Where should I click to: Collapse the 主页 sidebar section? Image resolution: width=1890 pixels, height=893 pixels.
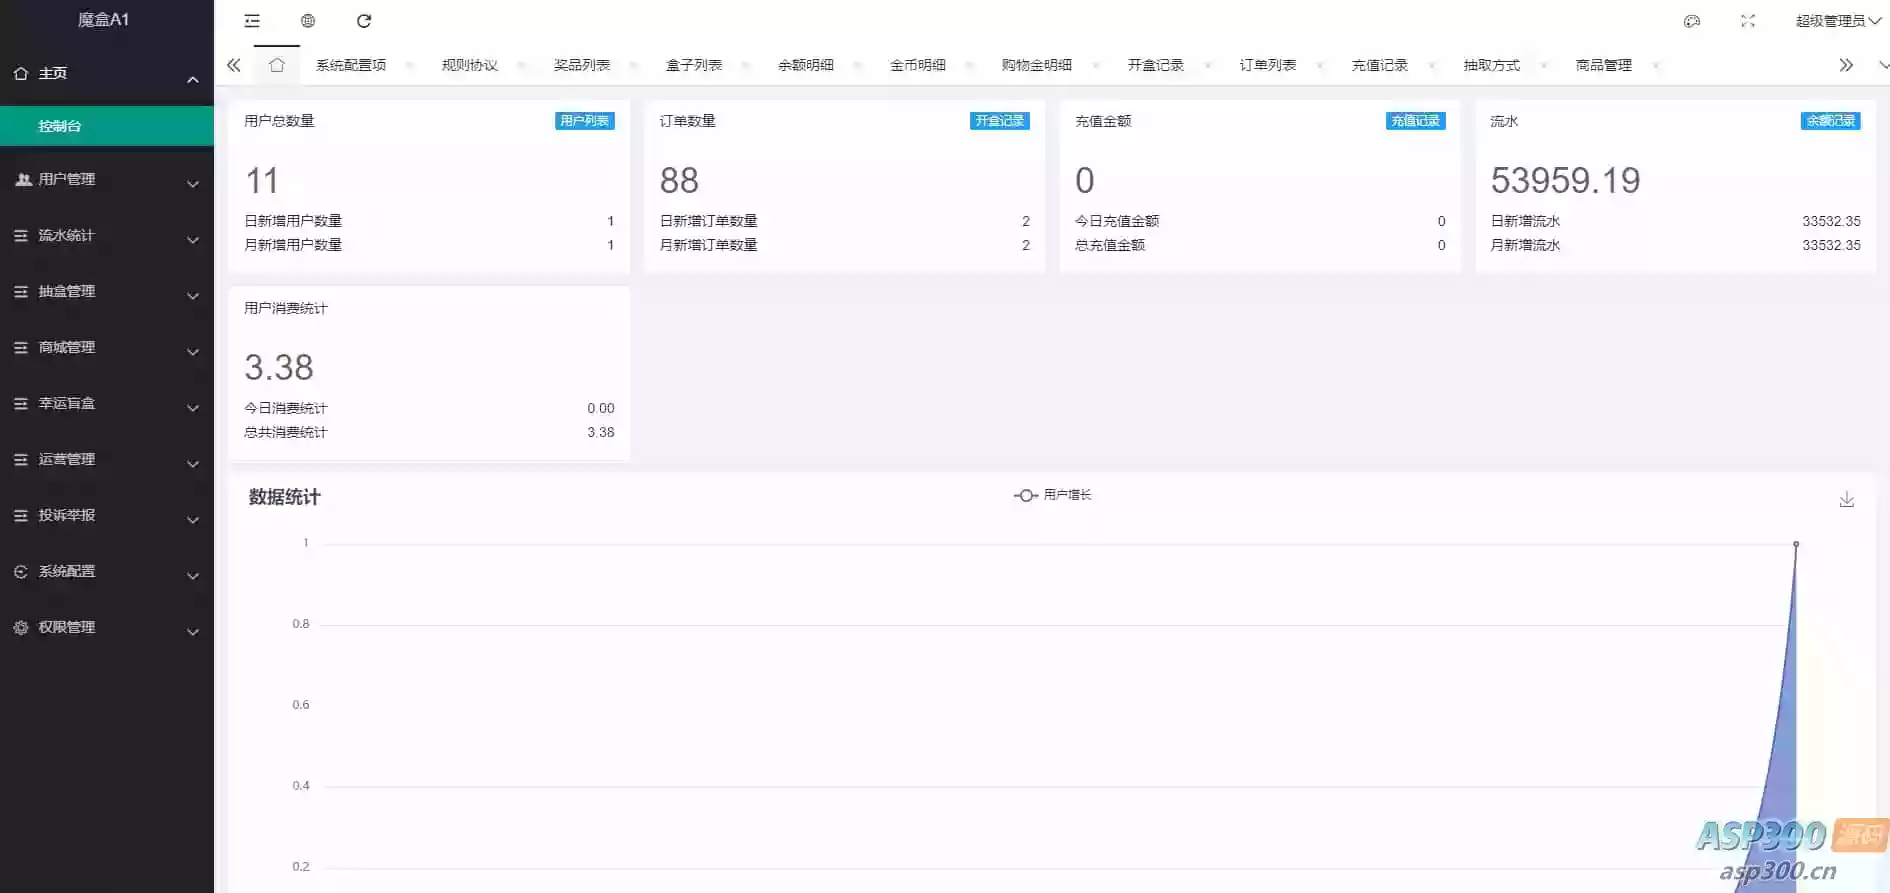tap(106, 74)
